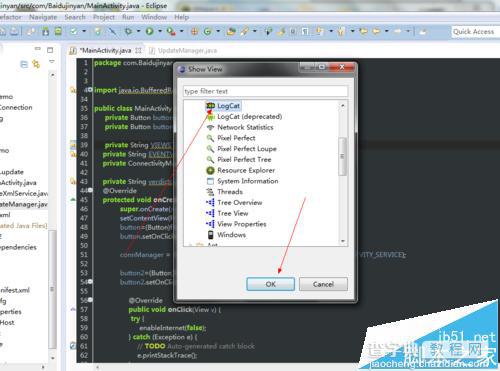Open the Back history dropdown arrow
The height and width of the screenshot is (371, 500).
pos(387,31)
